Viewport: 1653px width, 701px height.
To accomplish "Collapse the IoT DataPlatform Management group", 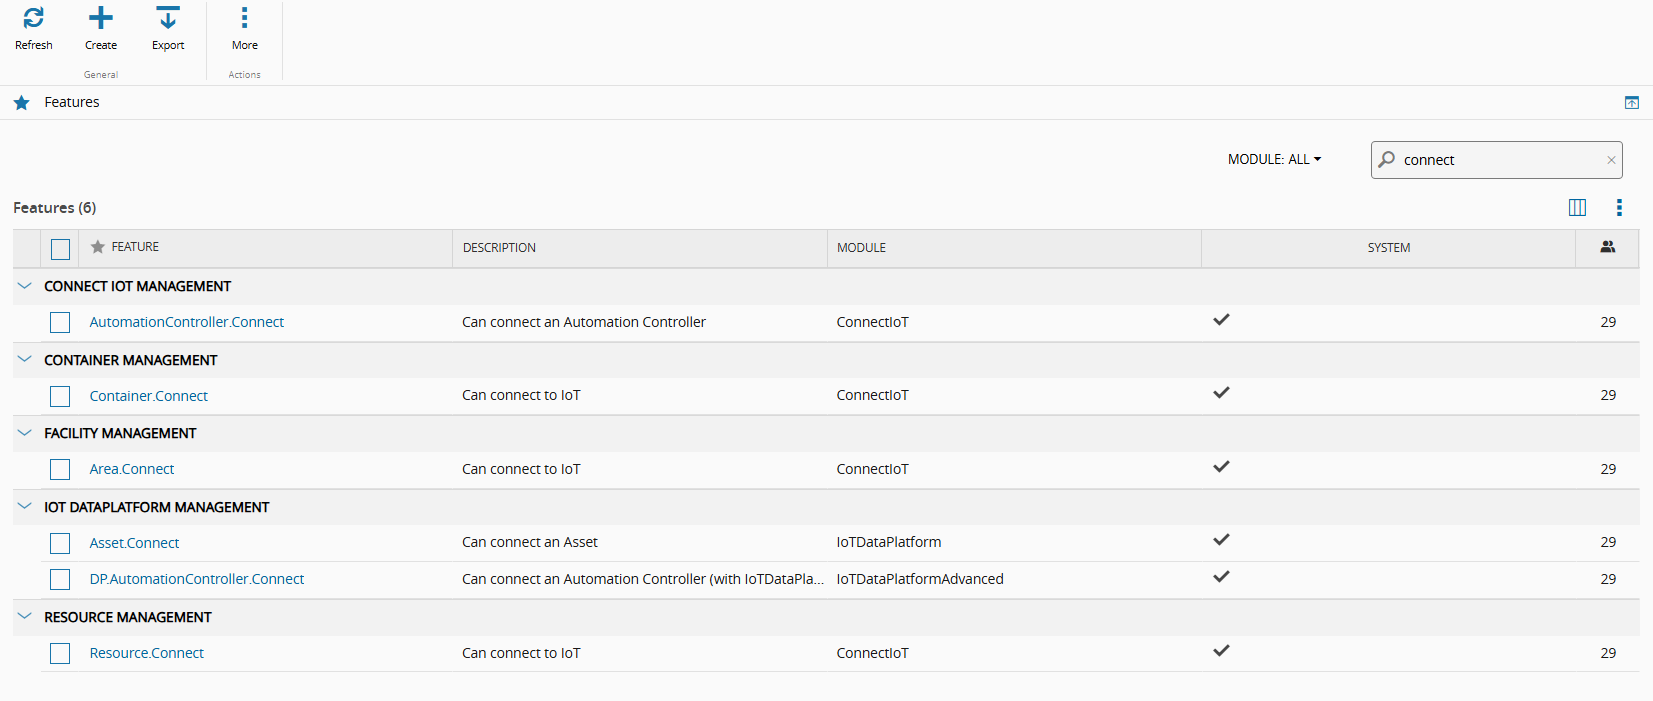I will pos(25,507).
